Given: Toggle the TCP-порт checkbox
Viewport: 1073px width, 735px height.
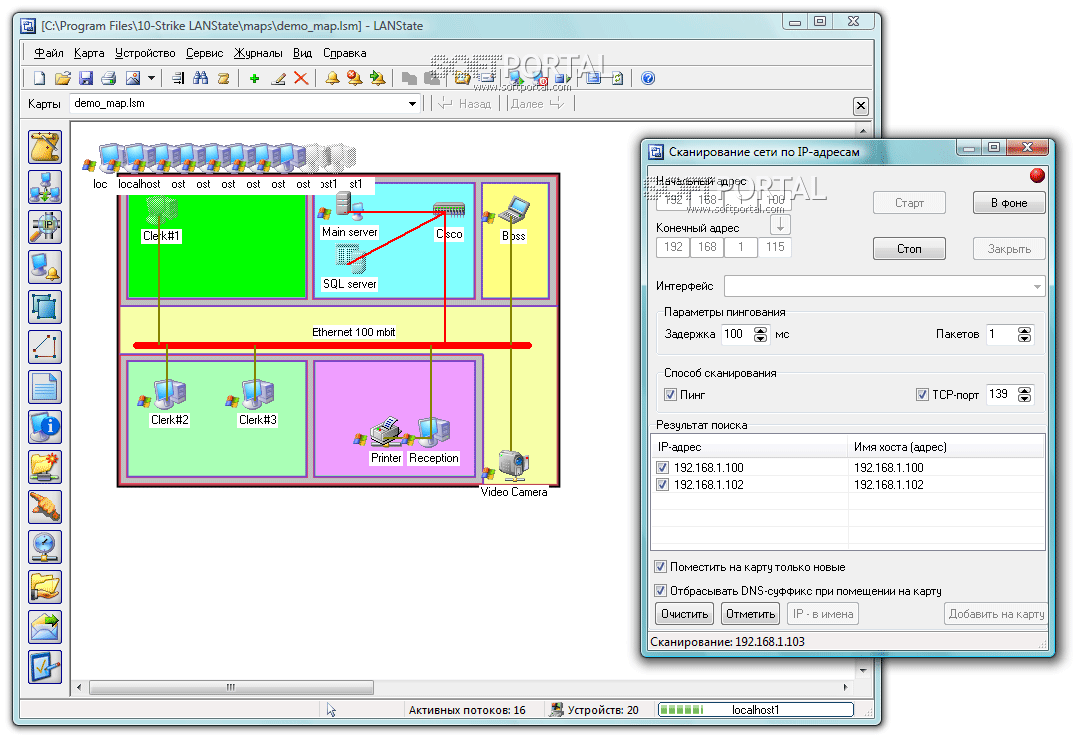Looking at the screenshot, I should 922,395.
